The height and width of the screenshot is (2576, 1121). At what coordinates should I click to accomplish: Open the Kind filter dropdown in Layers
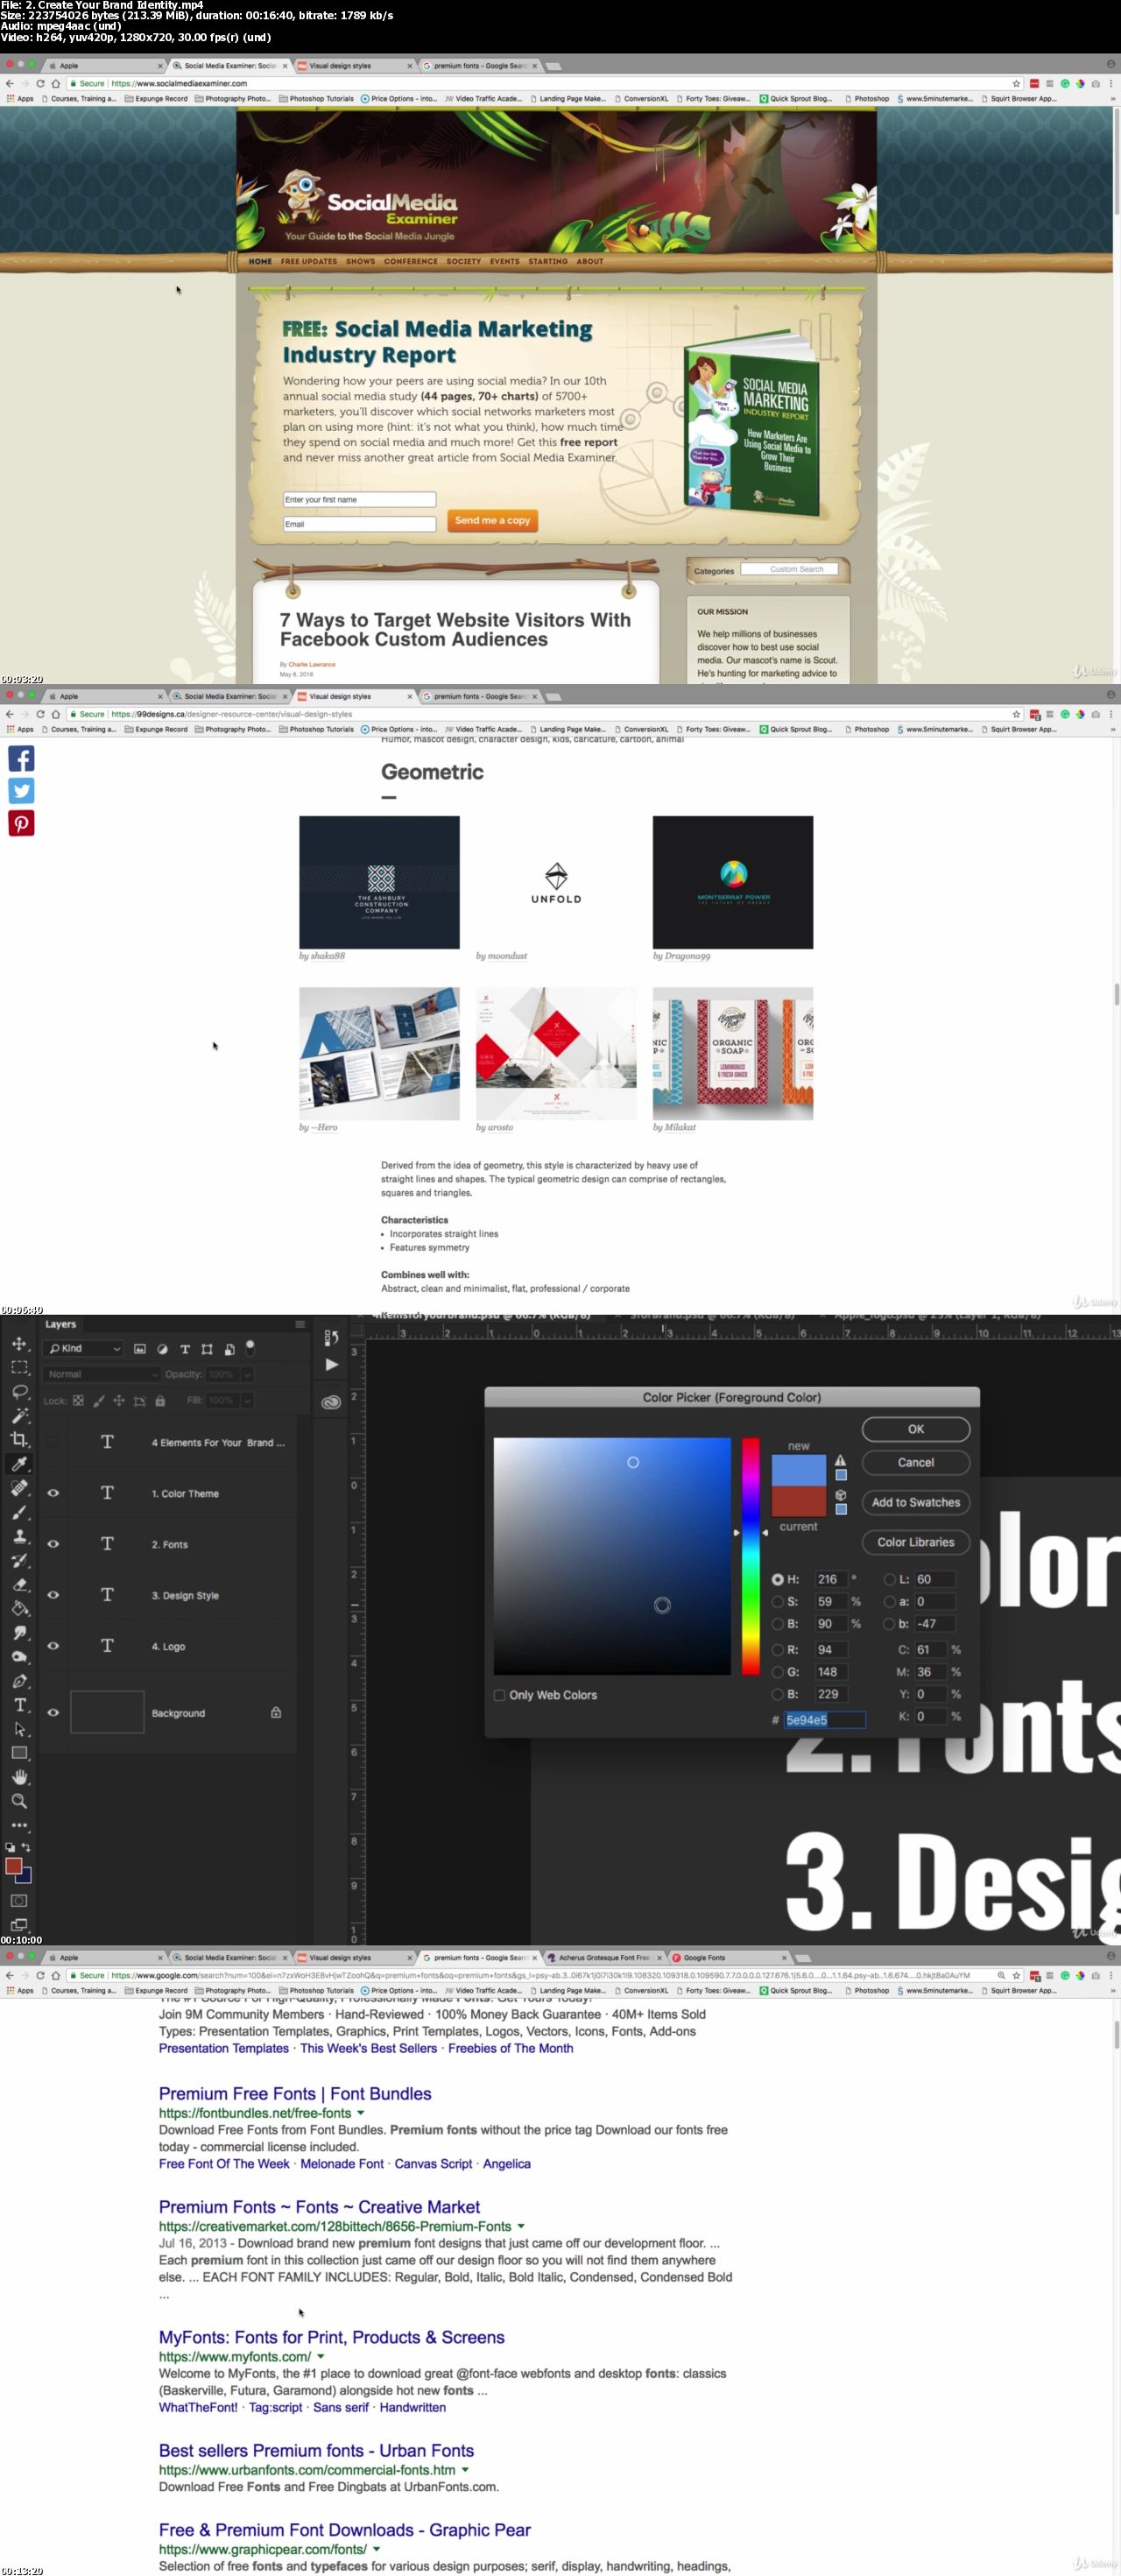click(x=84, y=1348)
